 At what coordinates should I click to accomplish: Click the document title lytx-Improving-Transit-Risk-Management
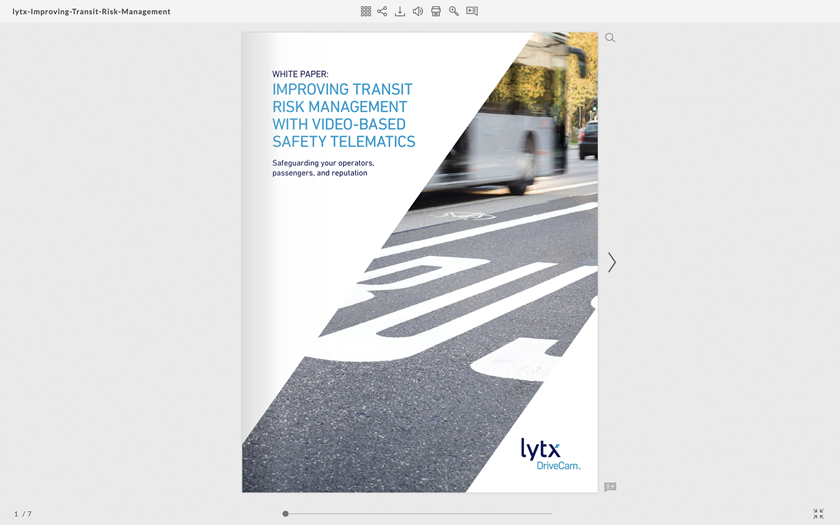click(91, 12)
